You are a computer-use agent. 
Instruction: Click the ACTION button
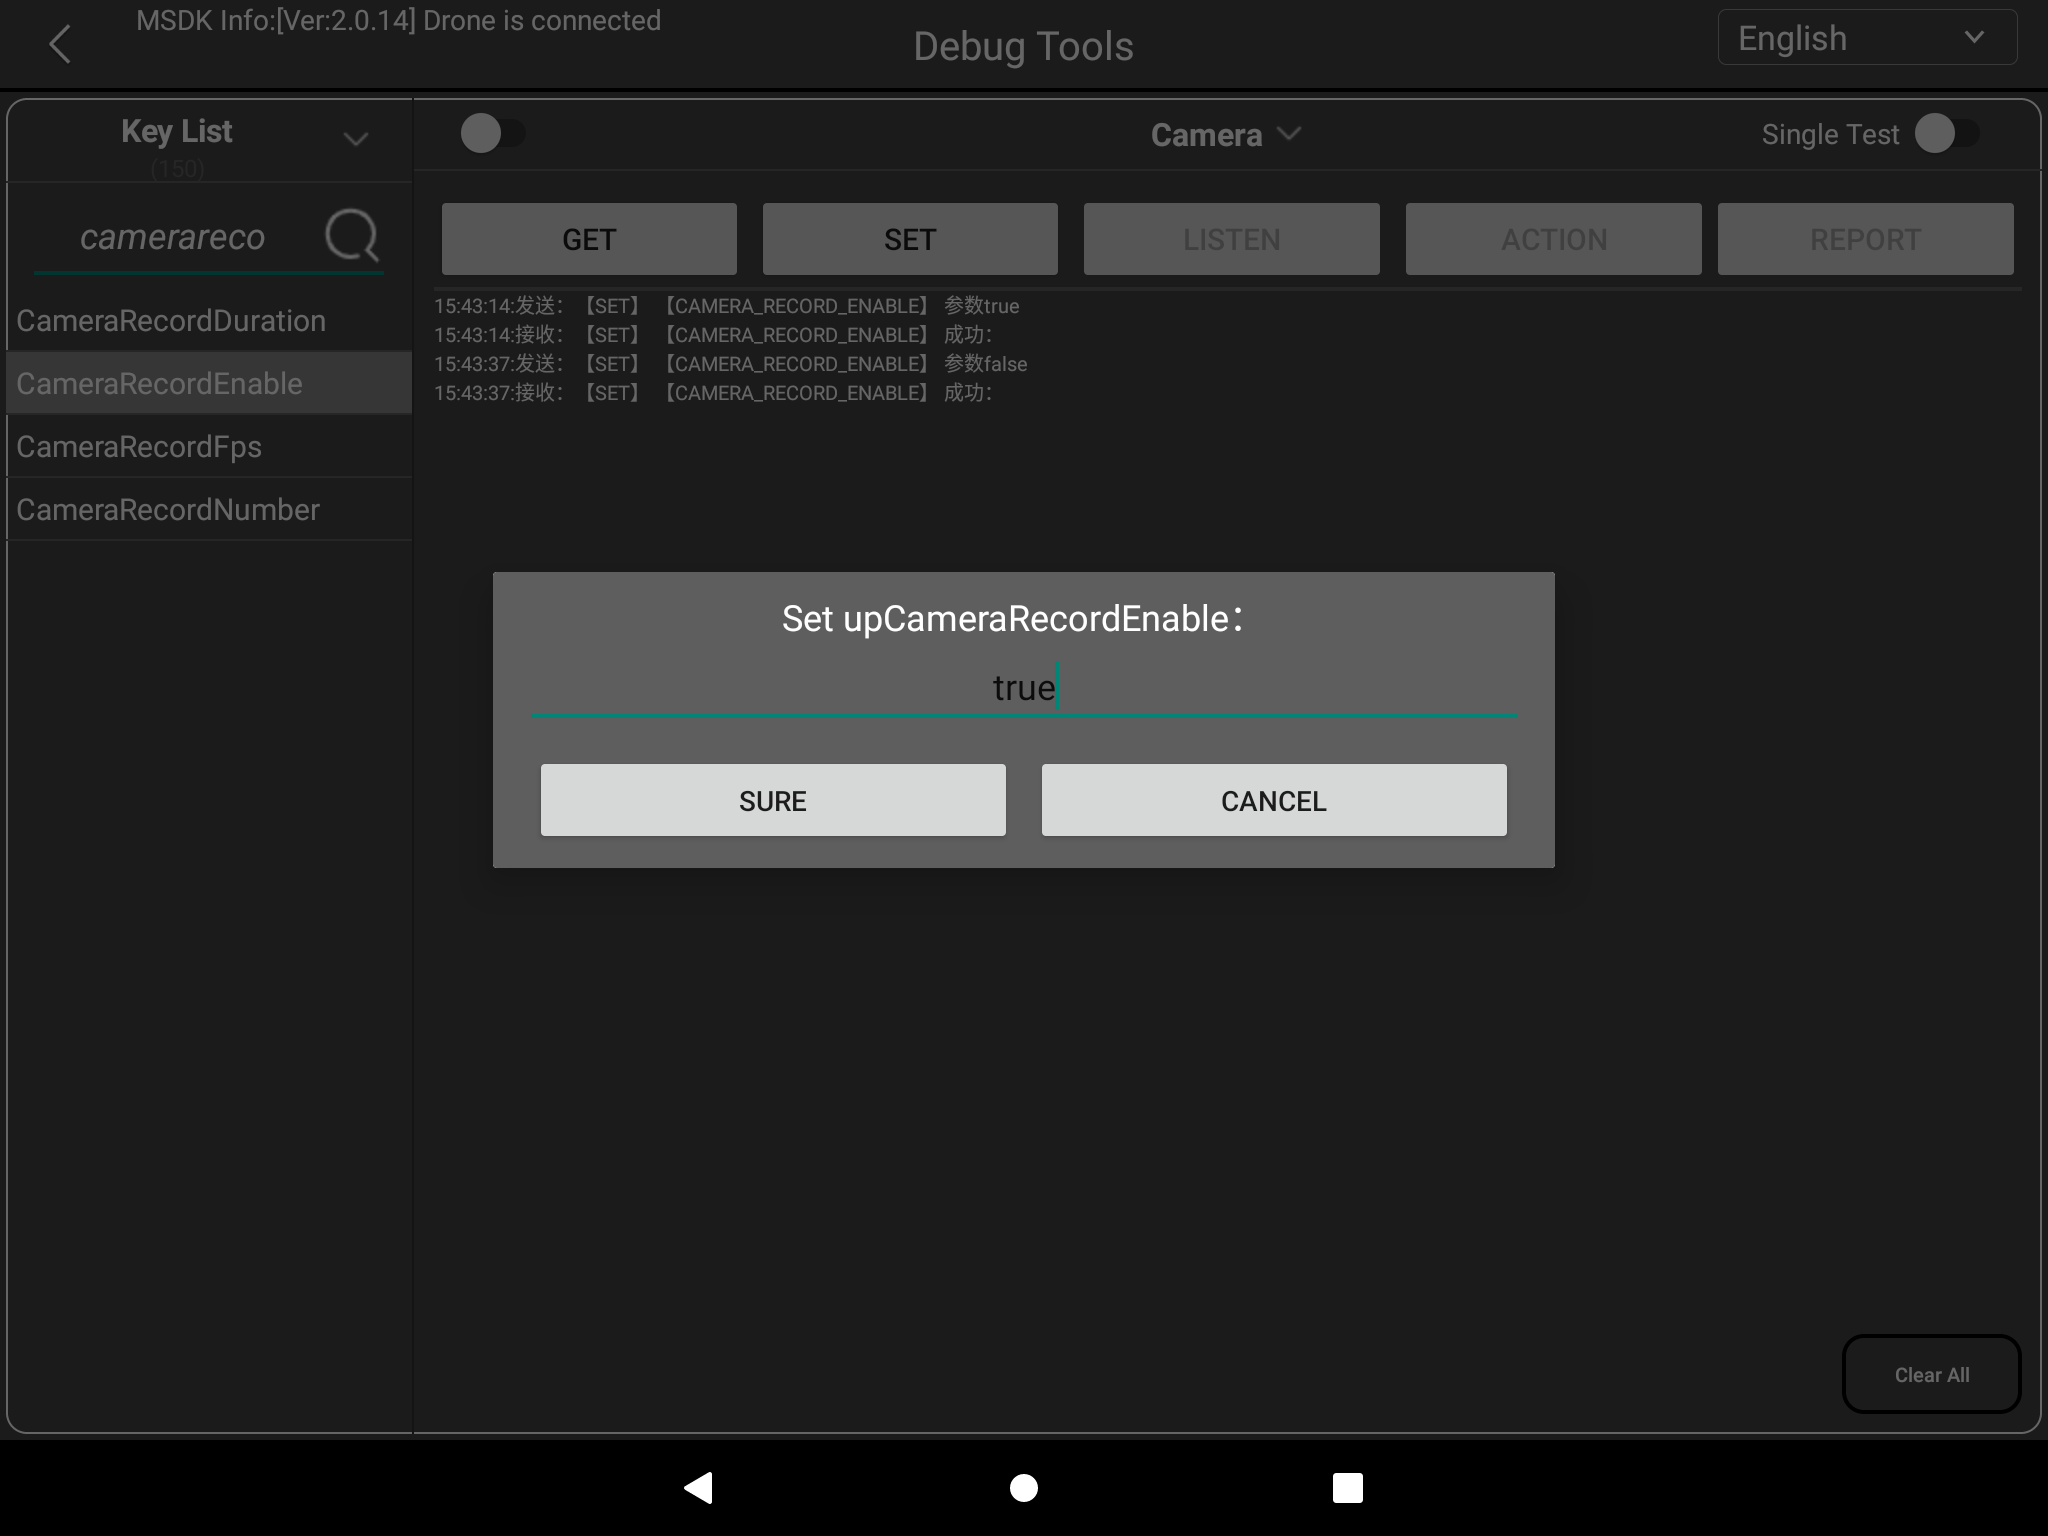coord(1554,239)
